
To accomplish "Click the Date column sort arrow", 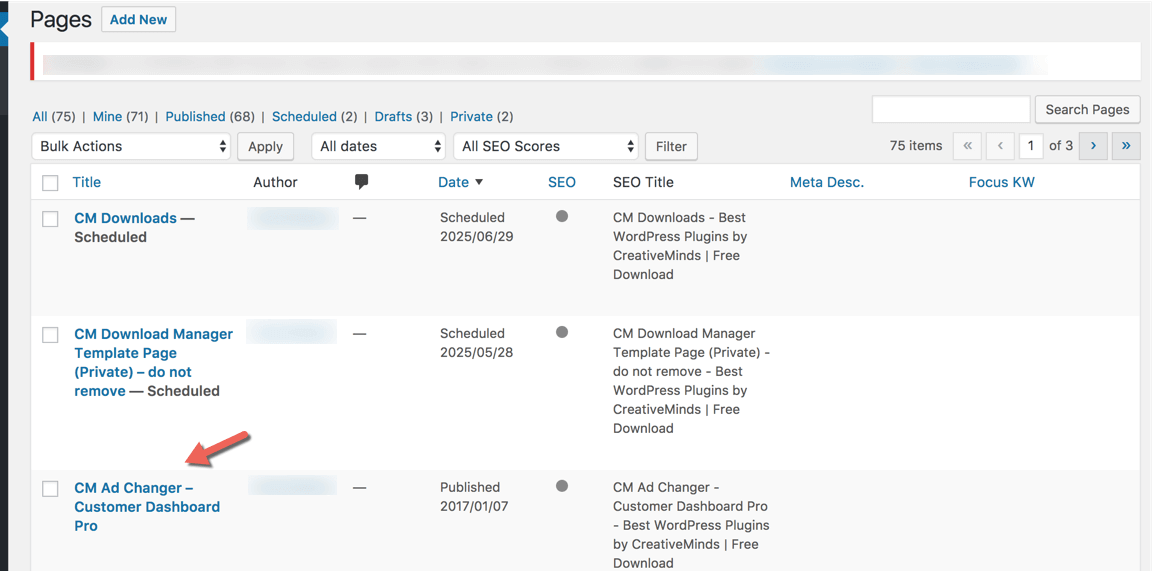I will tap(479, 182).
